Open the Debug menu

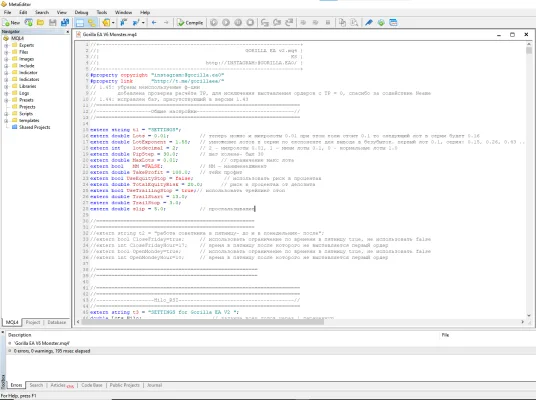[81, 12]
